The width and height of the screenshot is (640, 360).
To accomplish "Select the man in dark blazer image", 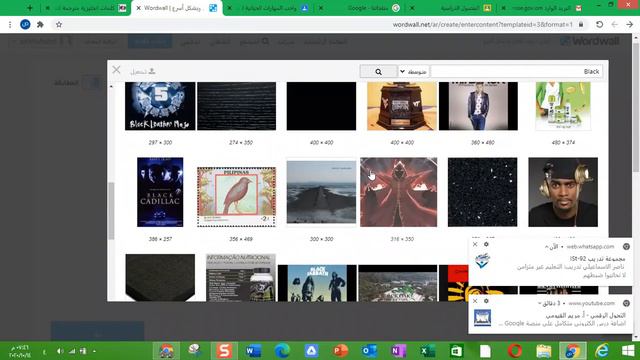I will [x=478, y=106].
